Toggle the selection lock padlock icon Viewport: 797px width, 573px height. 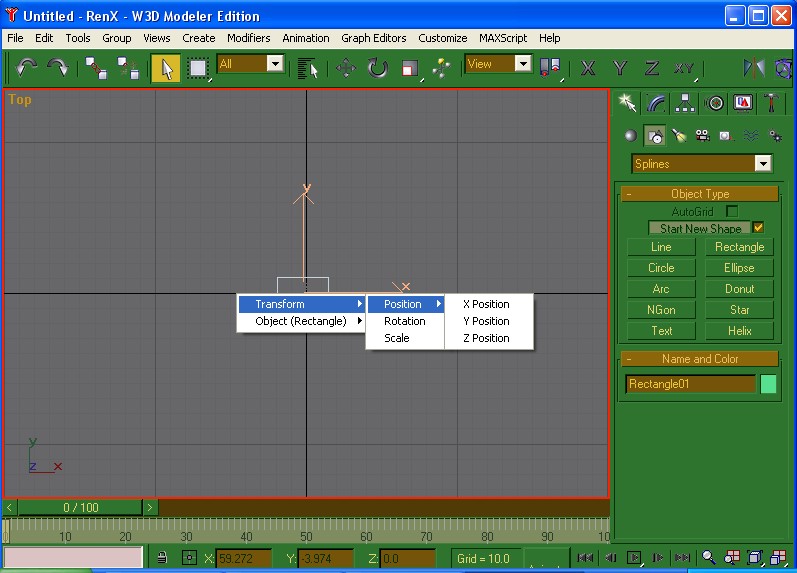click(161, 558)
